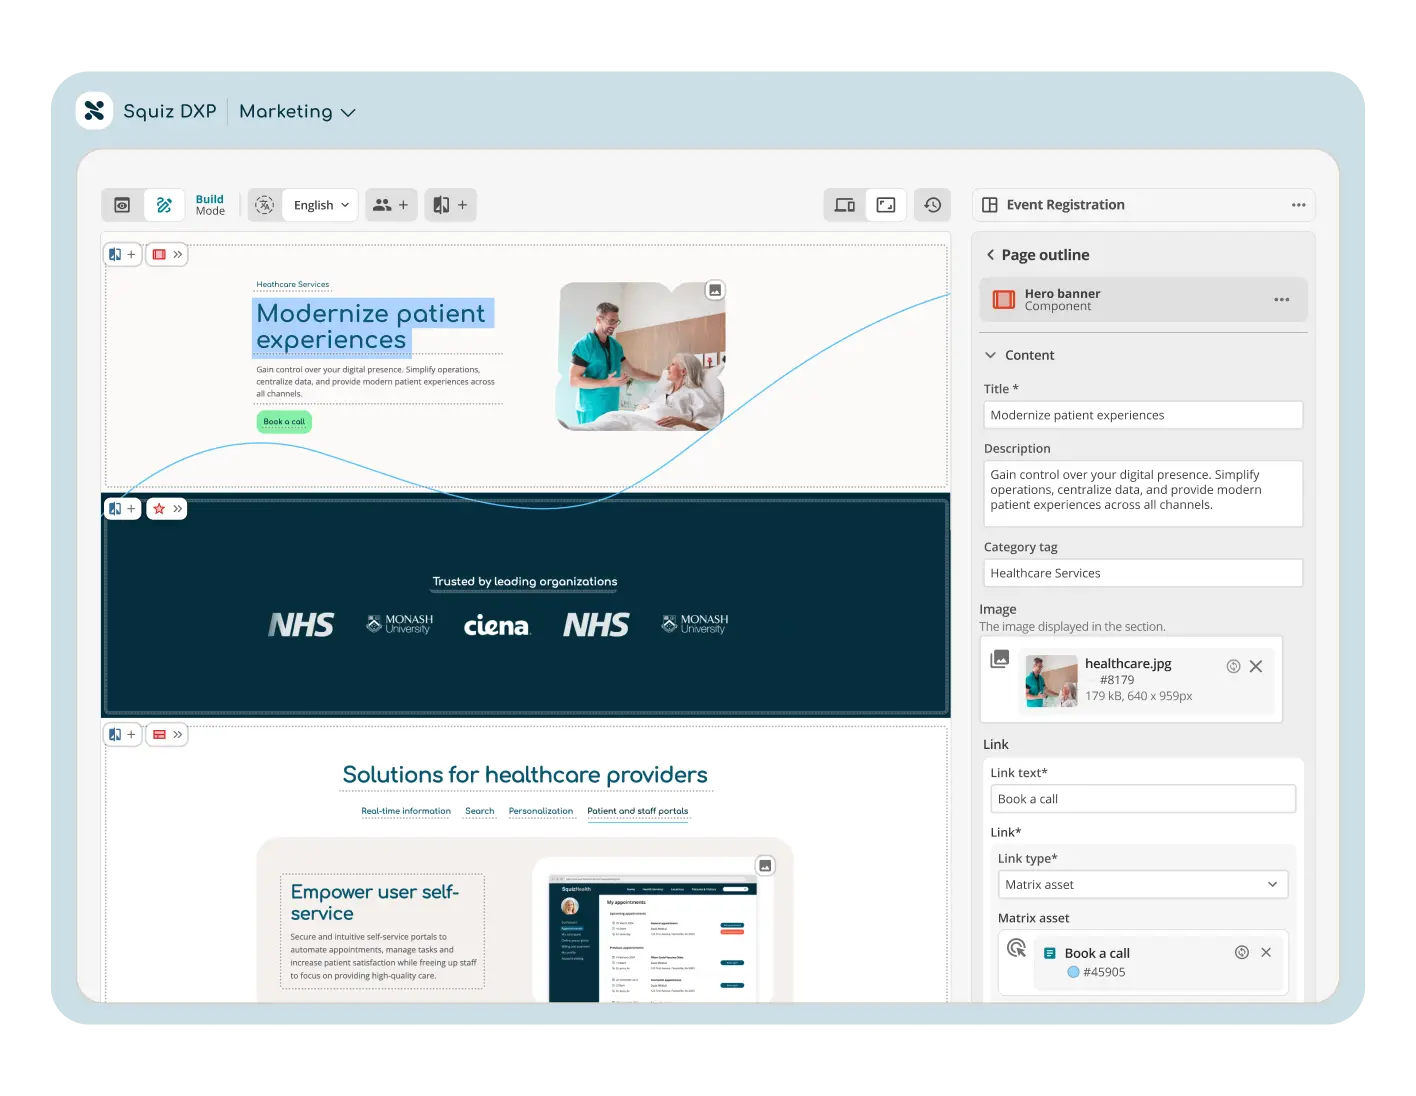Click the Squiz DXP logo icon
The height and width of the screenshot is (1096, 1416).
[x=94, y=111]
